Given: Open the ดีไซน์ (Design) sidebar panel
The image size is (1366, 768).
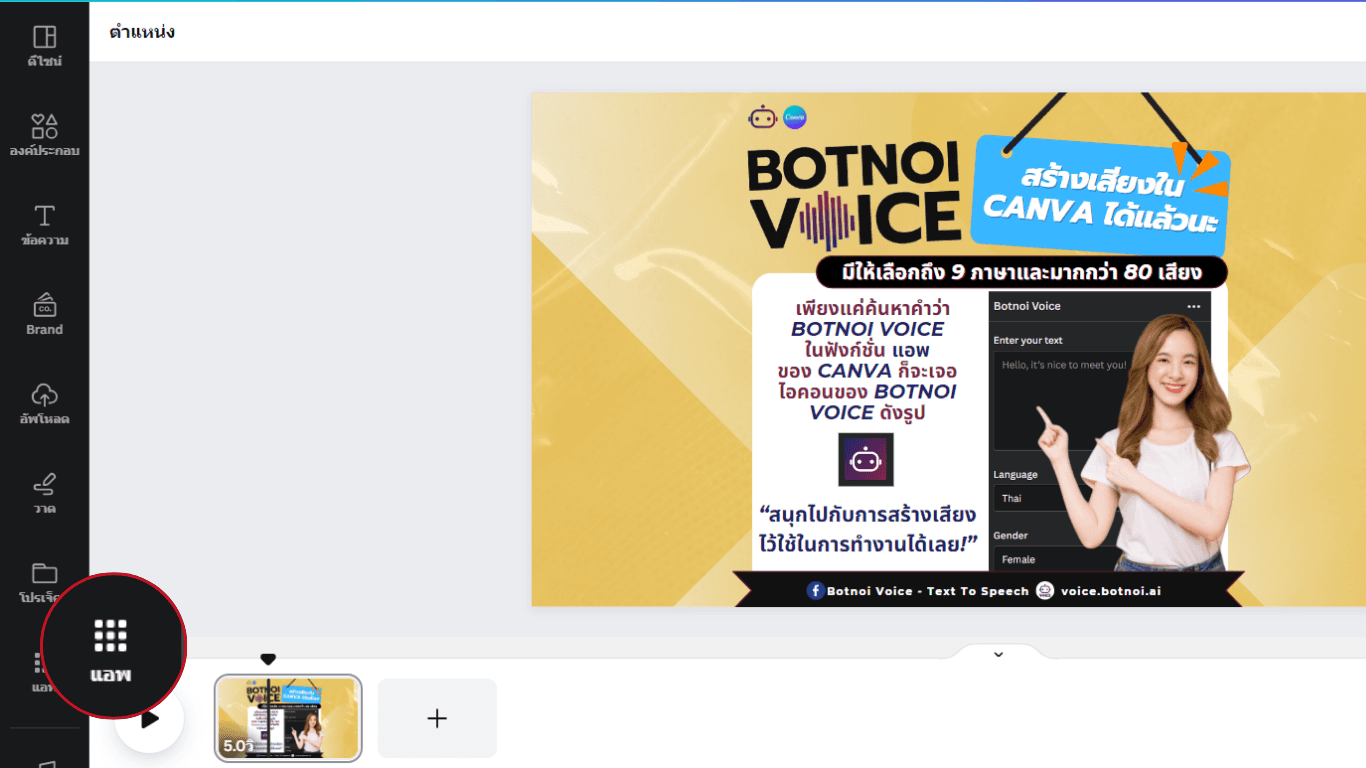Looking at the screenshot, I should point(44,46).
